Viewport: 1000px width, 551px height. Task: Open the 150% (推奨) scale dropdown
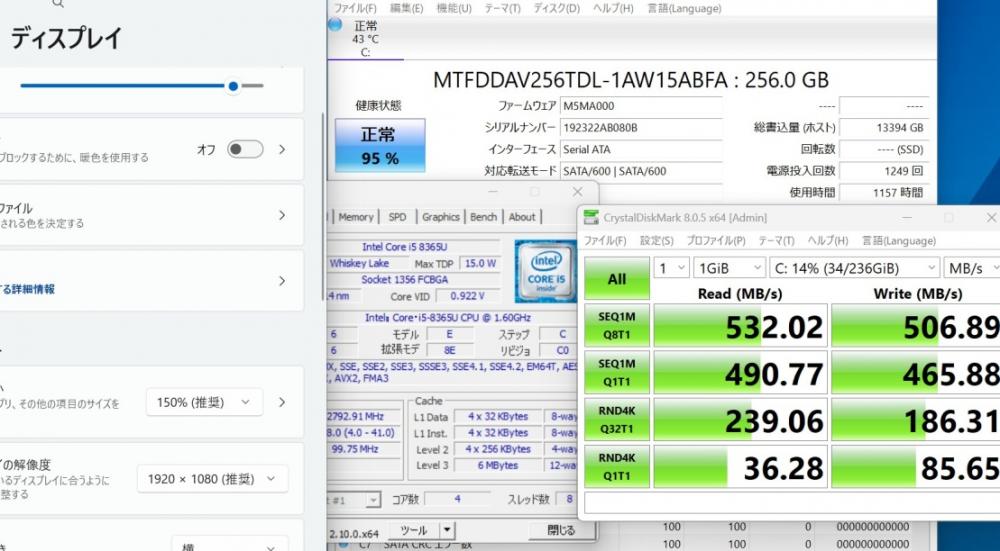(x=204, y=402)
